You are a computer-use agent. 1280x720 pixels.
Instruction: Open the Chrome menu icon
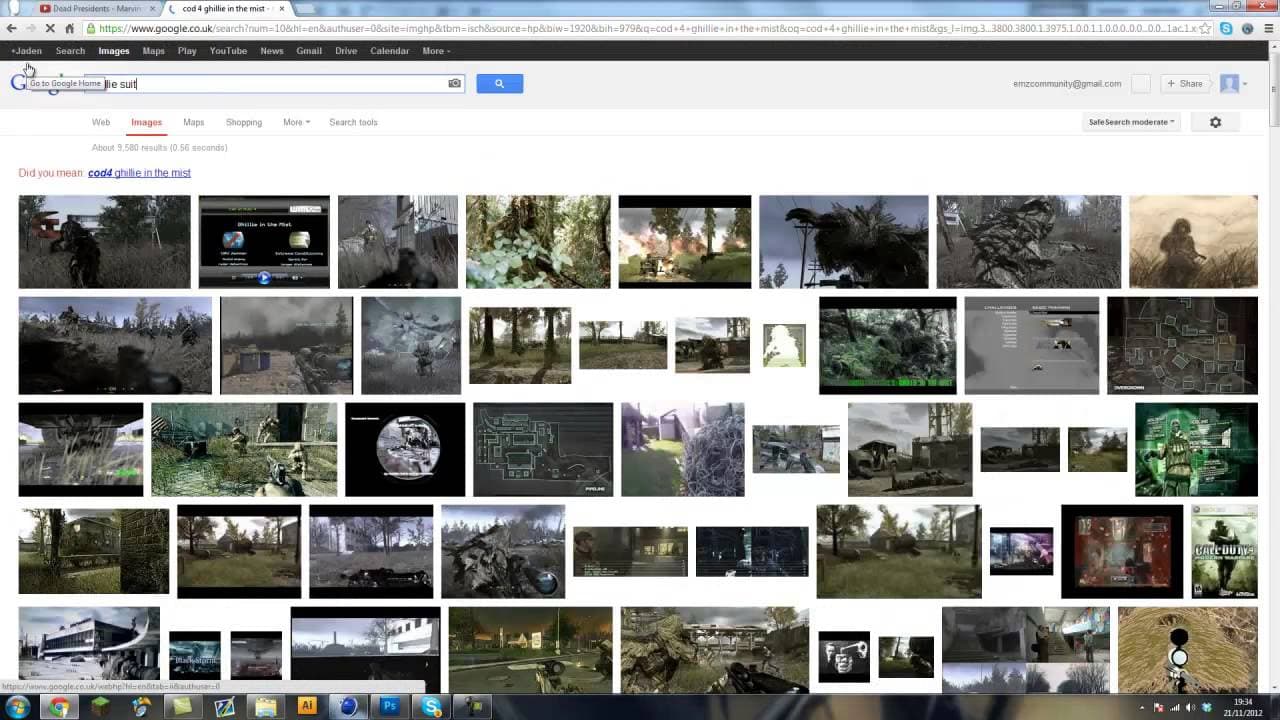[1267, 29]
